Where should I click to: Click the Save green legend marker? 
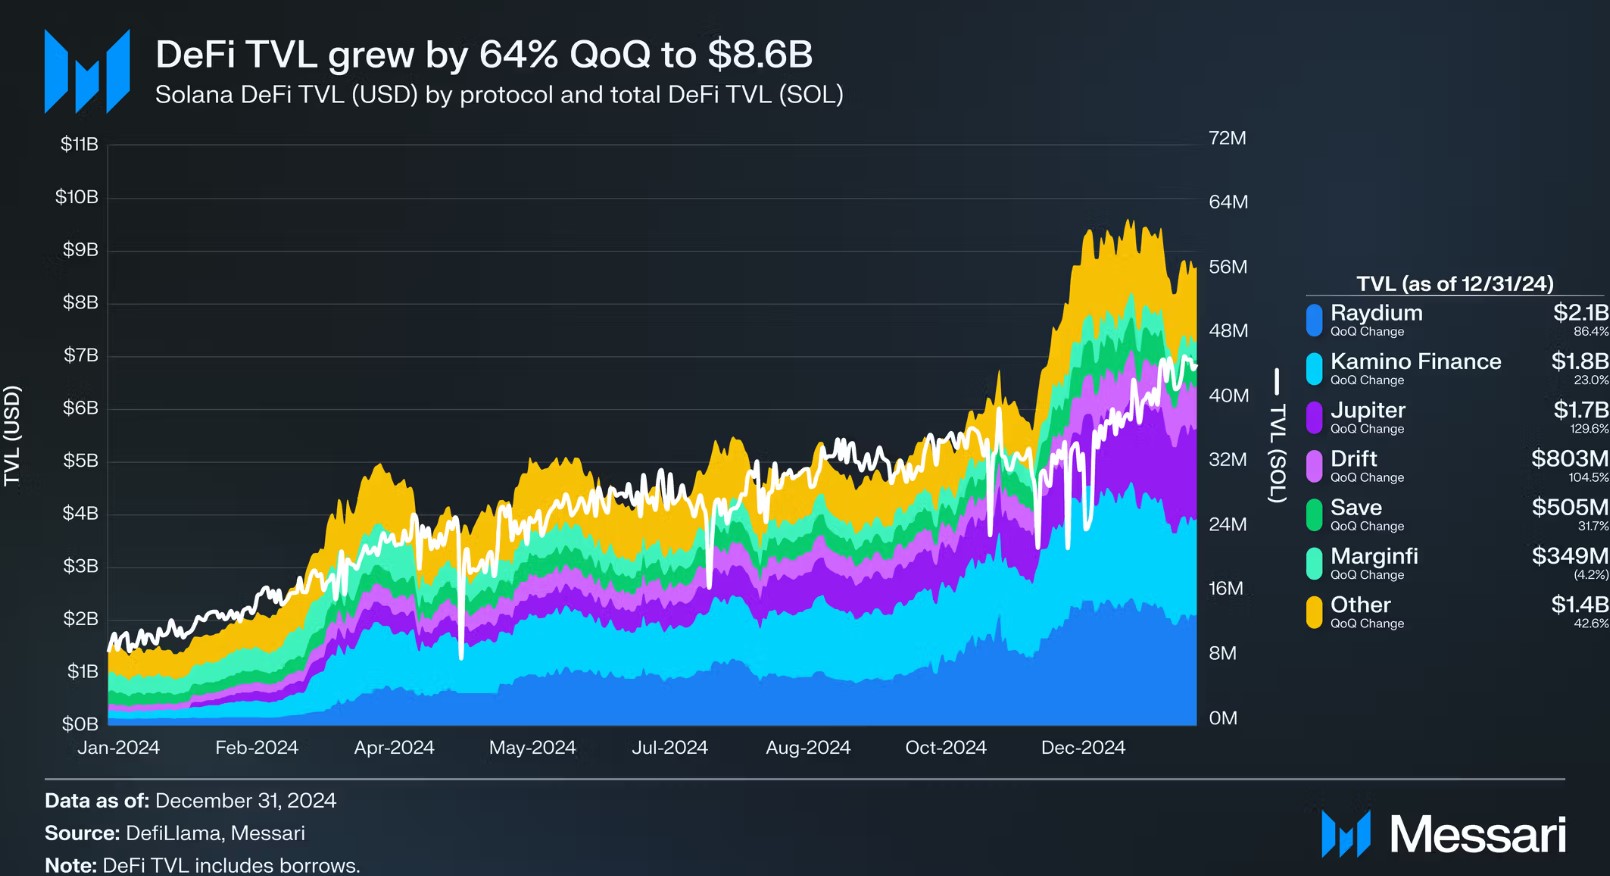coord(1314,515)
